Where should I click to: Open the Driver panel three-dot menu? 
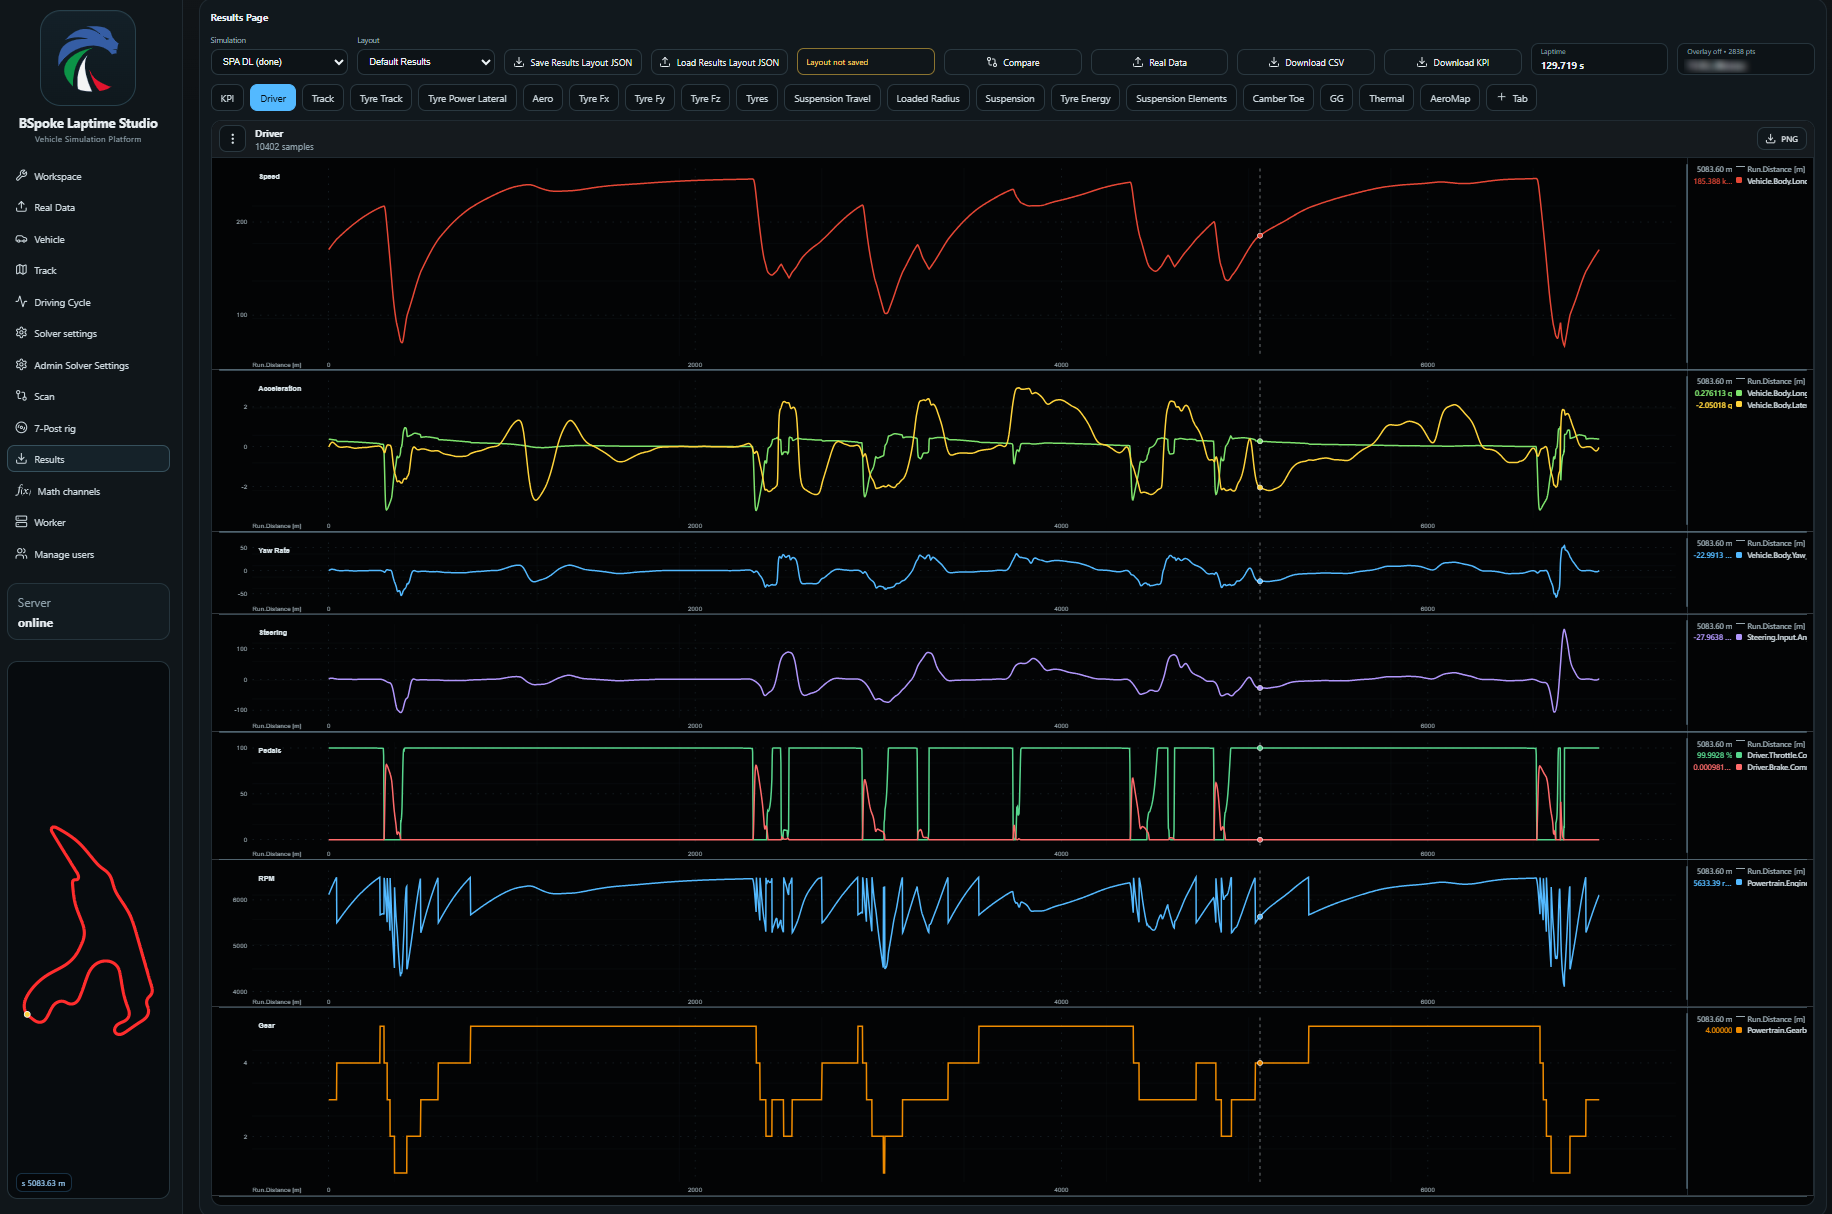(232, 139)
